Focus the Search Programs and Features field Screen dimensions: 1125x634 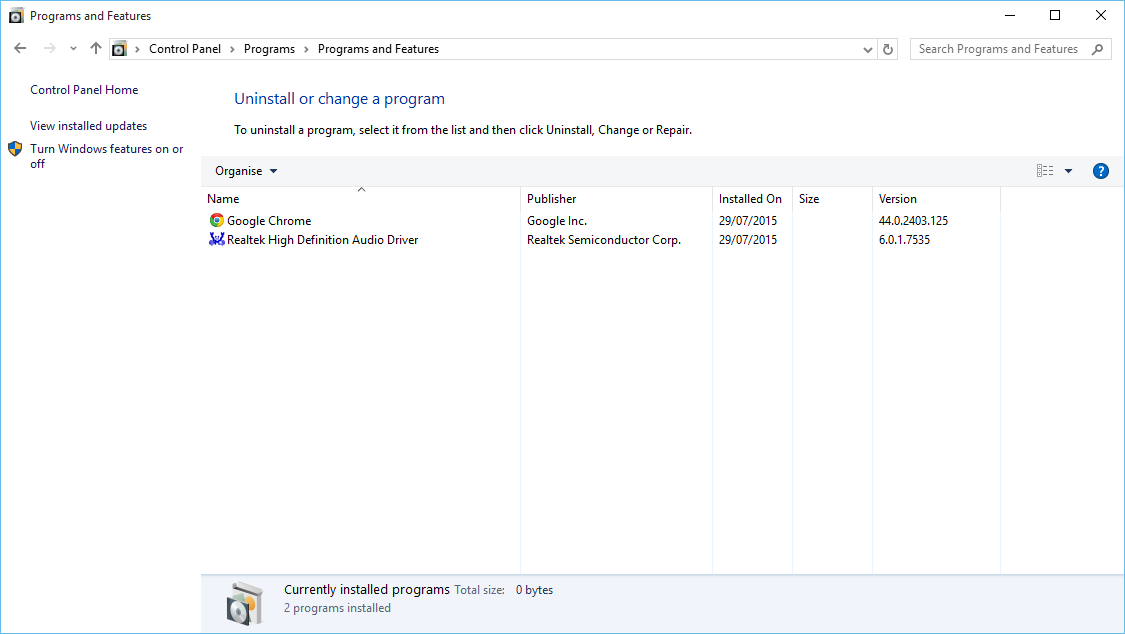(998, 49)
